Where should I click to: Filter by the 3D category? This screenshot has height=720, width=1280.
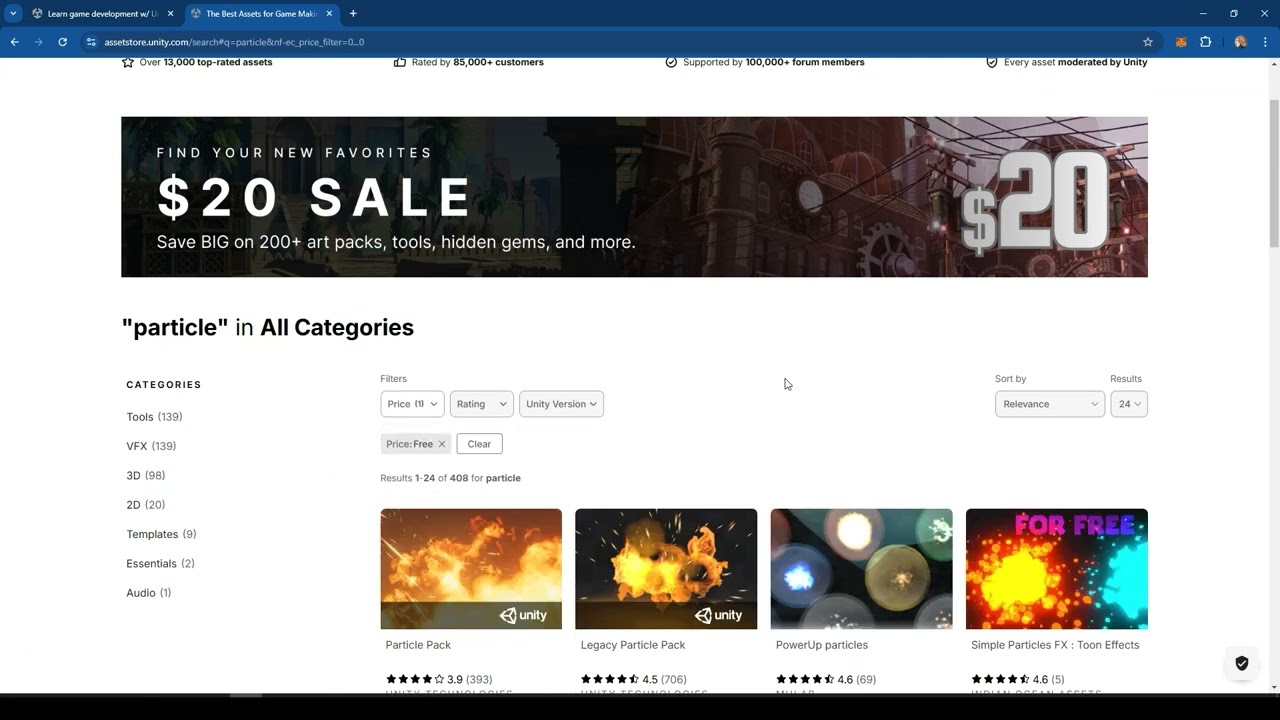pyautogui.click(x=146, y=475)
